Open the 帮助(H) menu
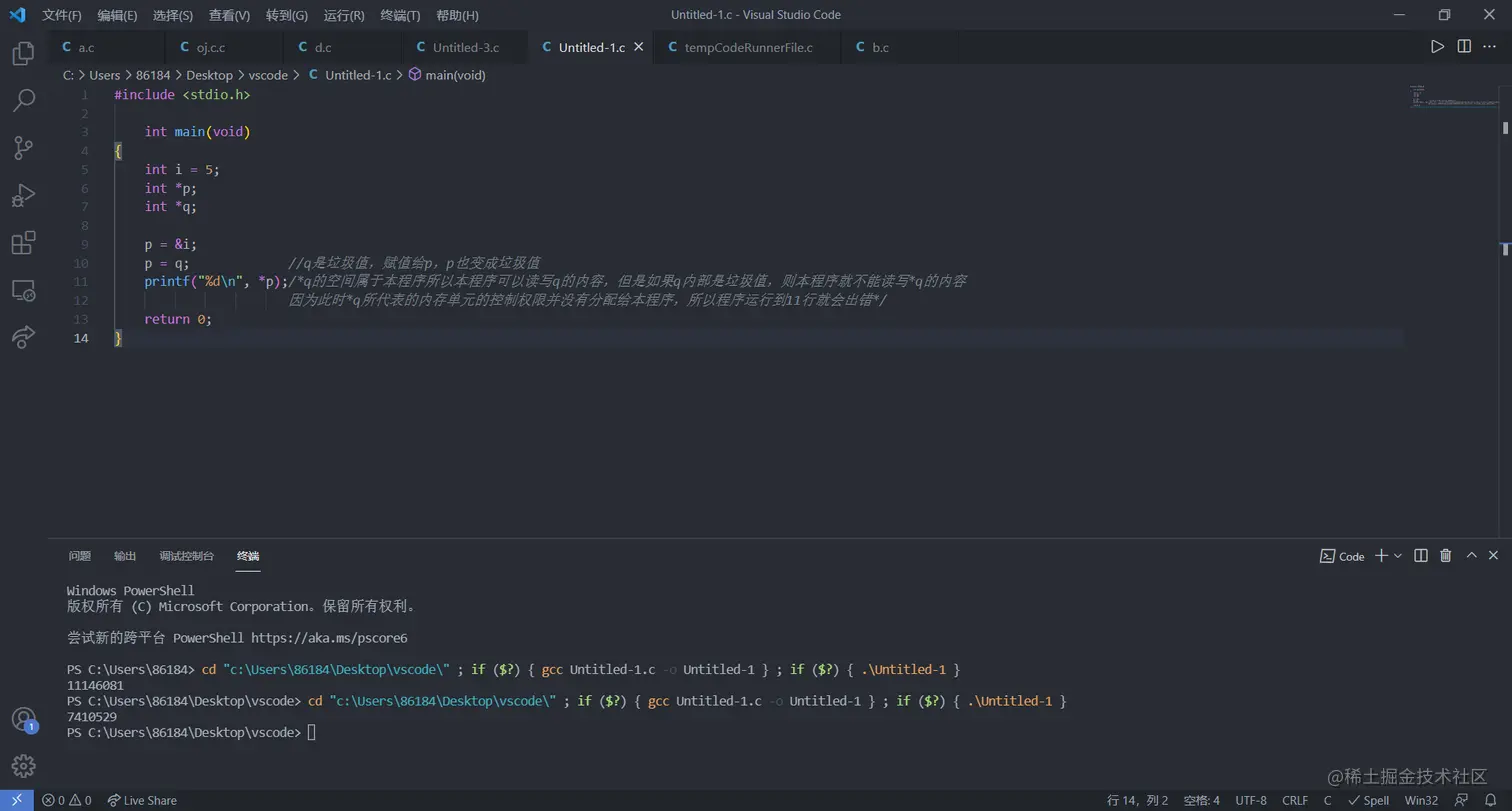The height and width of the screenshot is (811, 1512). tap(458, 15)
